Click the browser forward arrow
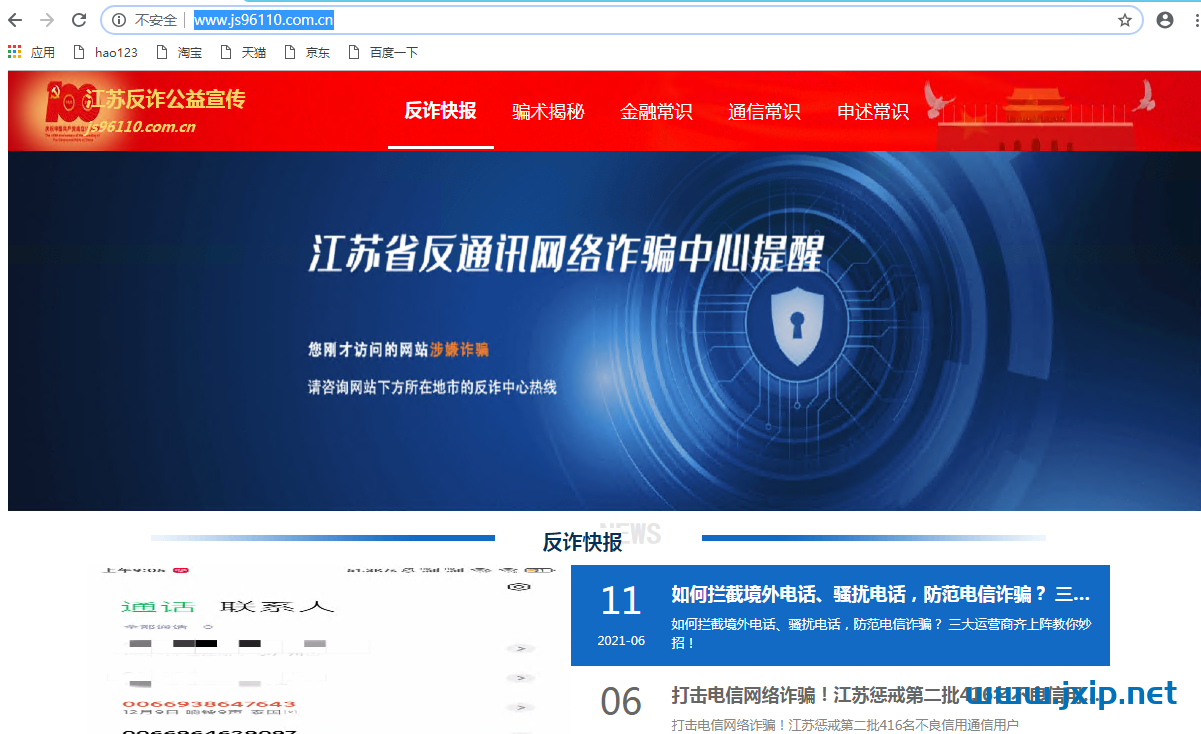The width and height of the screenshot is (1201, 734). click(46, 20)
